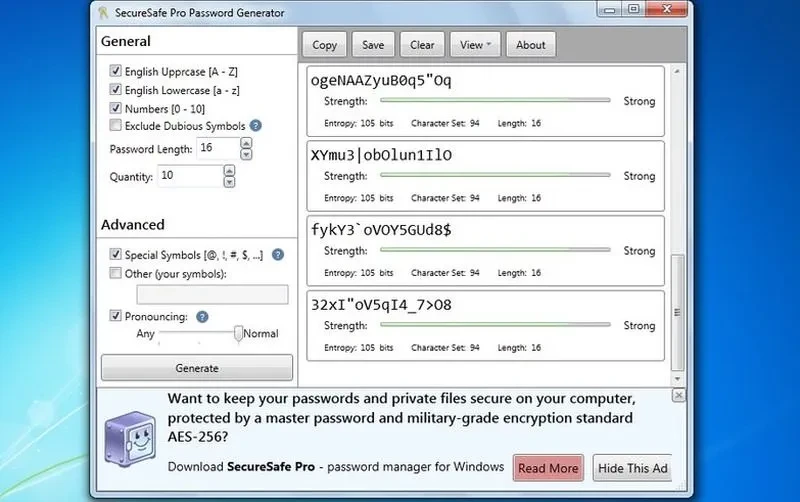Click the Save toolbar button
Viewport: 800px width, 502px height.
373,45
